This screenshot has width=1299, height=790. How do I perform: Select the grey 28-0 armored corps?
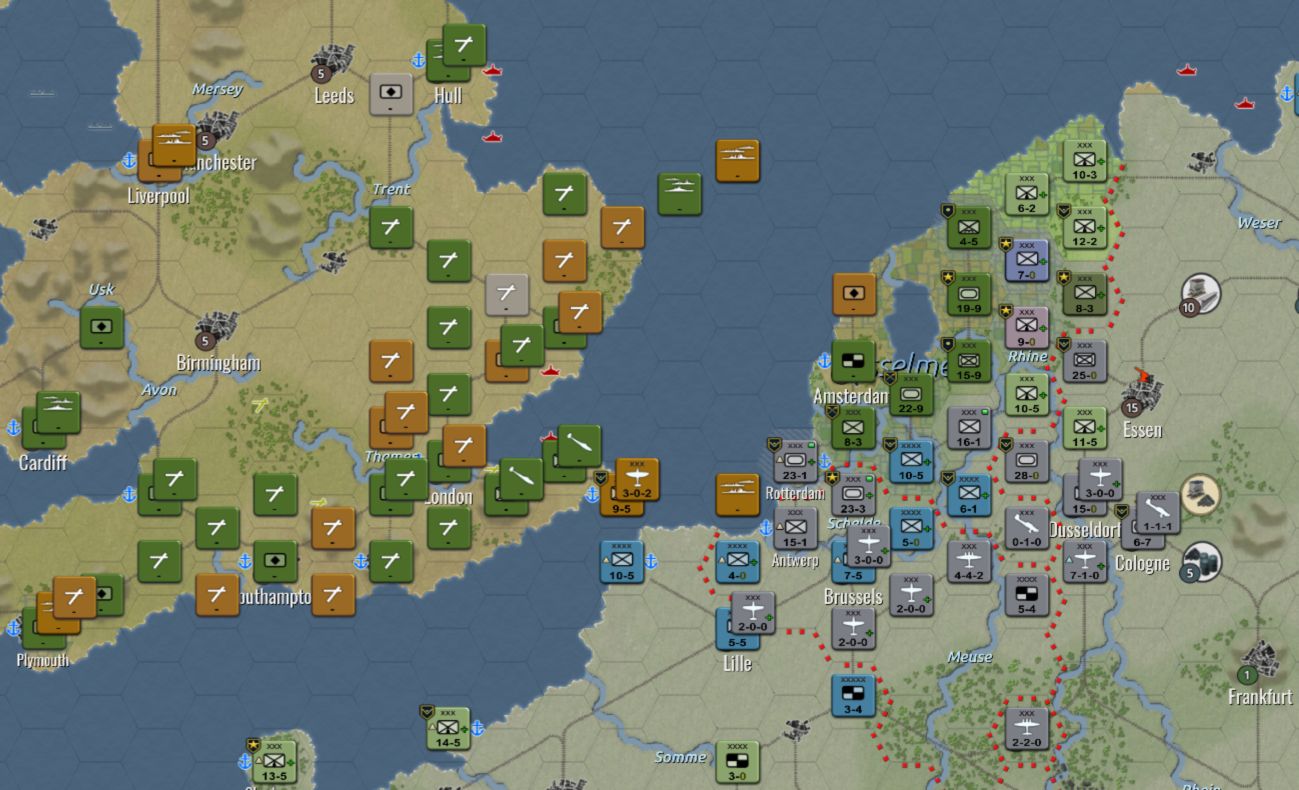tap(1027, 461)
